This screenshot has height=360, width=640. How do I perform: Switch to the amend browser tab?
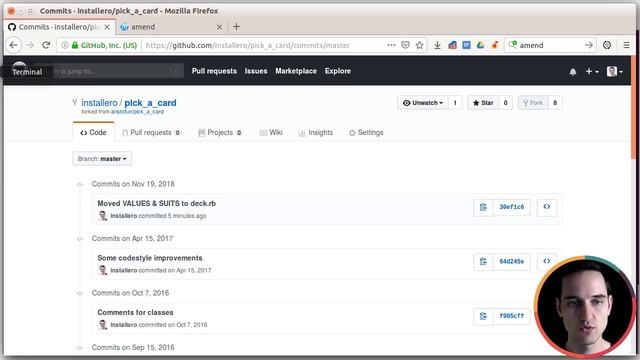tap(171, 27)
